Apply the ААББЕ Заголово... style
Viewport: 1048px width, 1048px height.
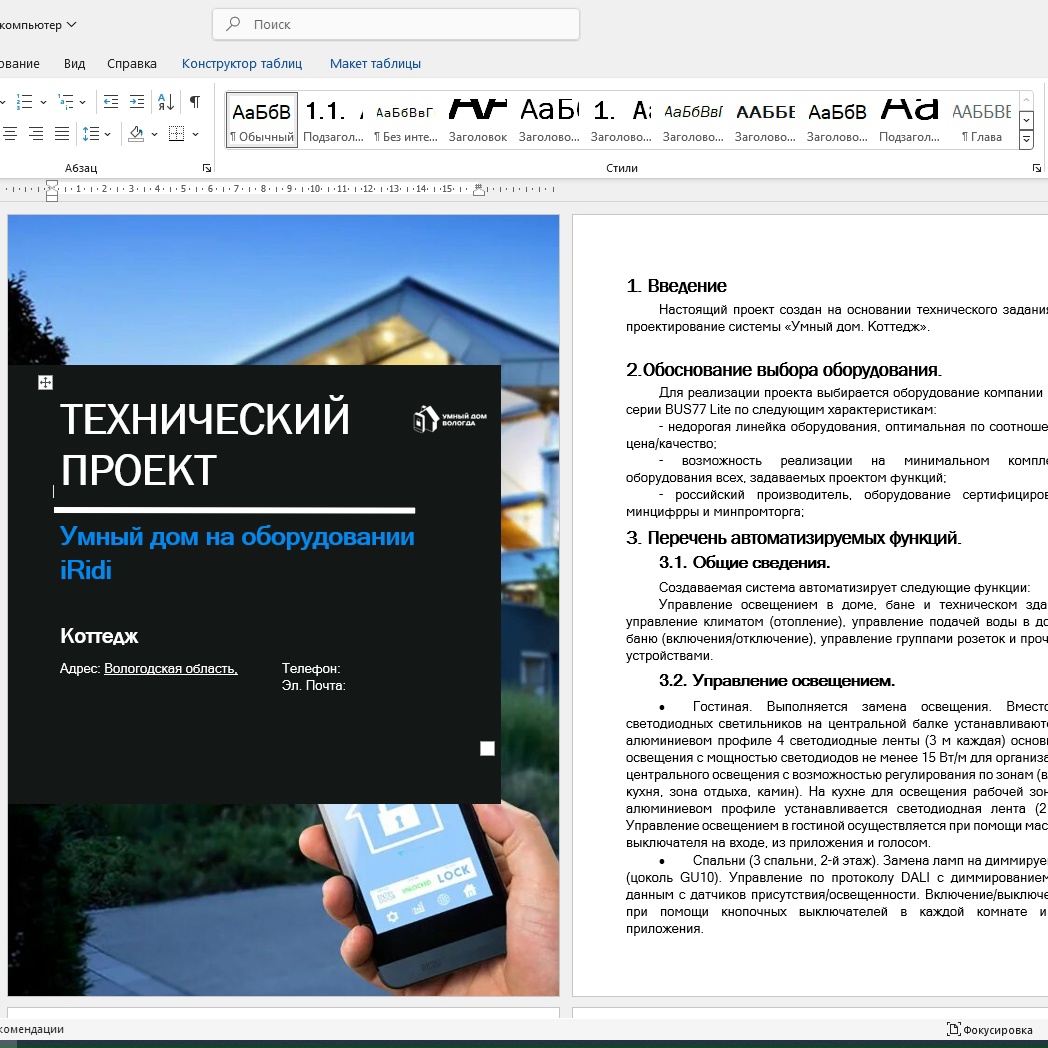pyautogui.click(x=765, y=120)
